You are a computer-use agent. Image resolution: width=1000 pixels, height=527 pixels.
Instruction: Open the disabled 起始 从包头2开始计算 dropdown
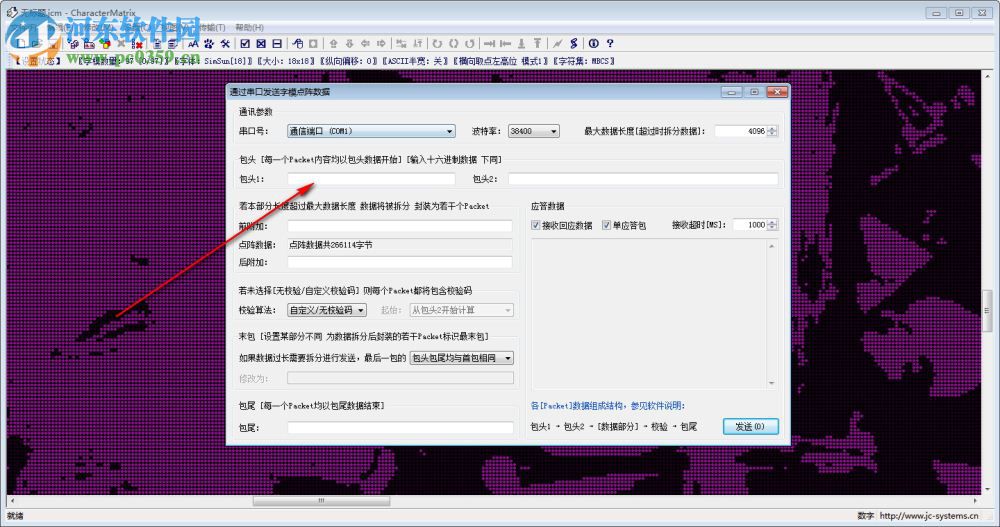coord(461,310)
